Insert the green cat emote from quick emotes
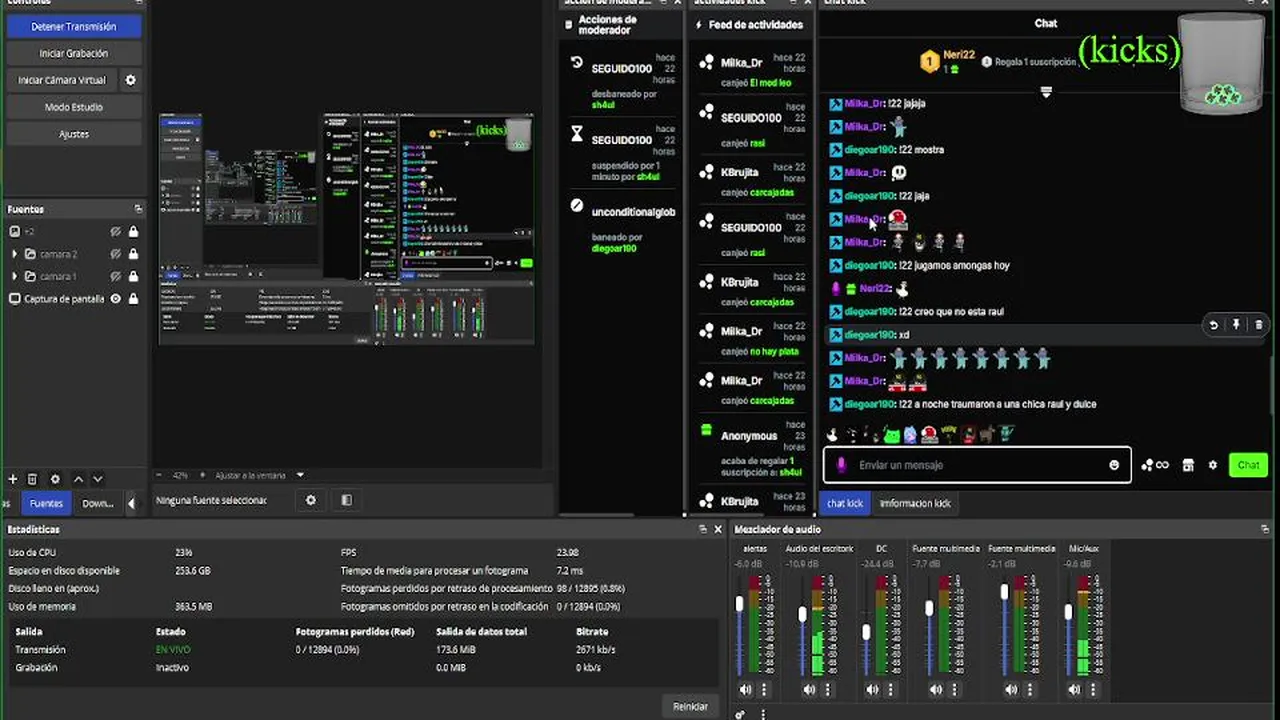 pos(891,435)
